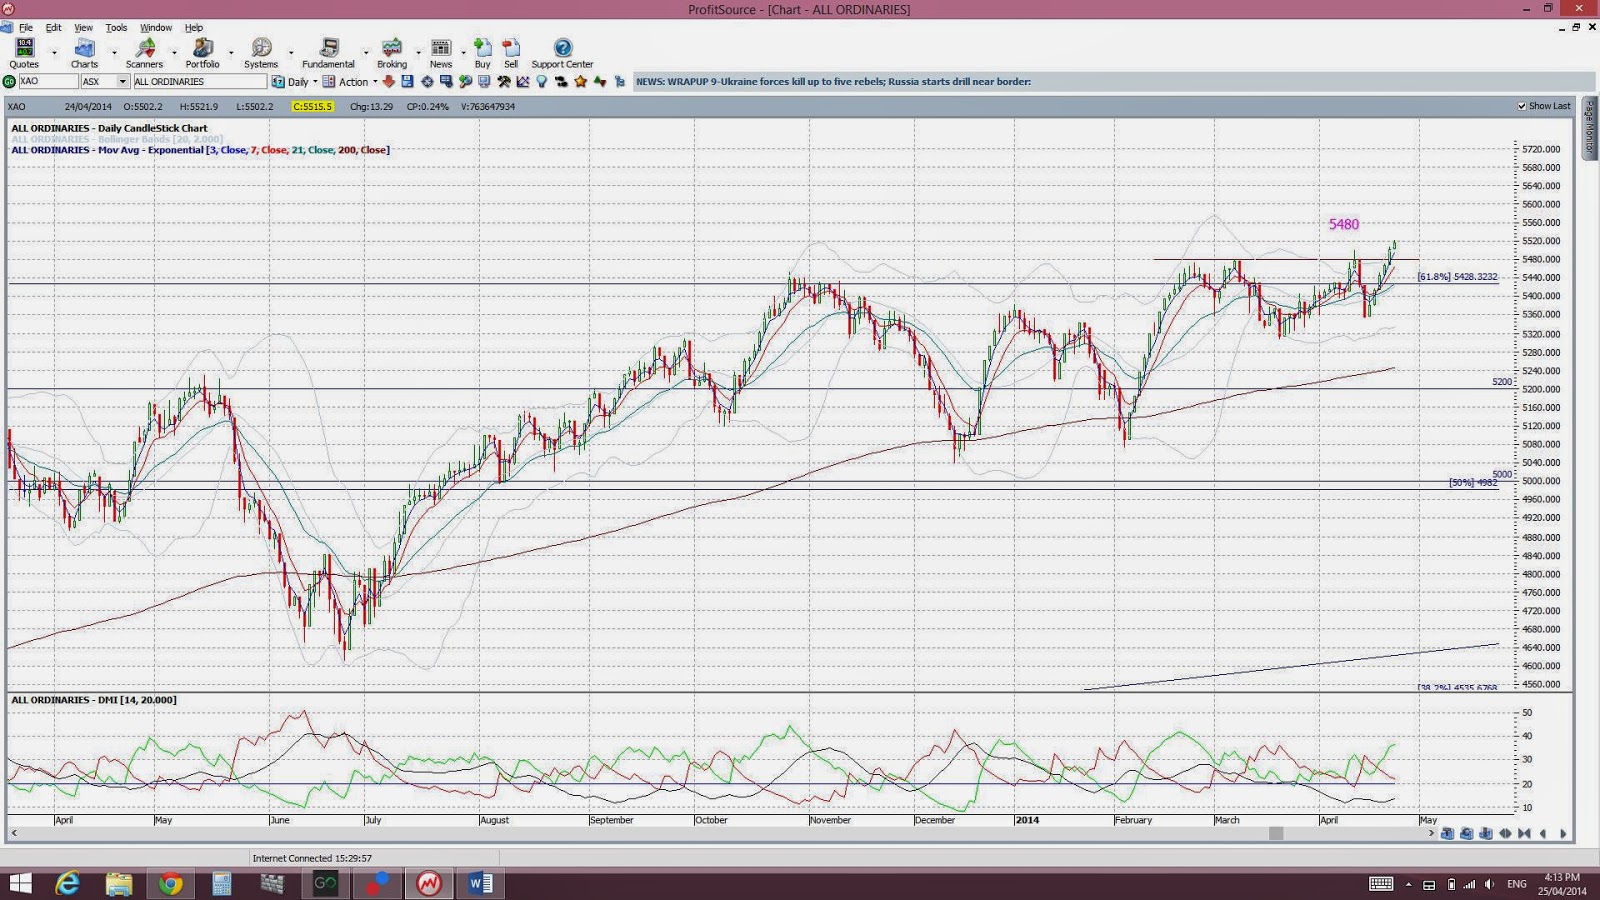
Task: Open the Portfolio icon
Action: [x=202, y=53]
